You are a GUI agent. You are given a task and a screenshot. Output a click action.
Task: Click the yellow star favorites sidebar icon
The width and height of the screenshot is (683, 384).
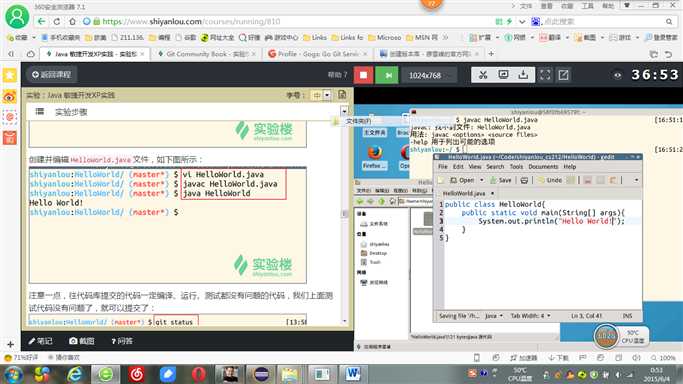tap(10, 75)
